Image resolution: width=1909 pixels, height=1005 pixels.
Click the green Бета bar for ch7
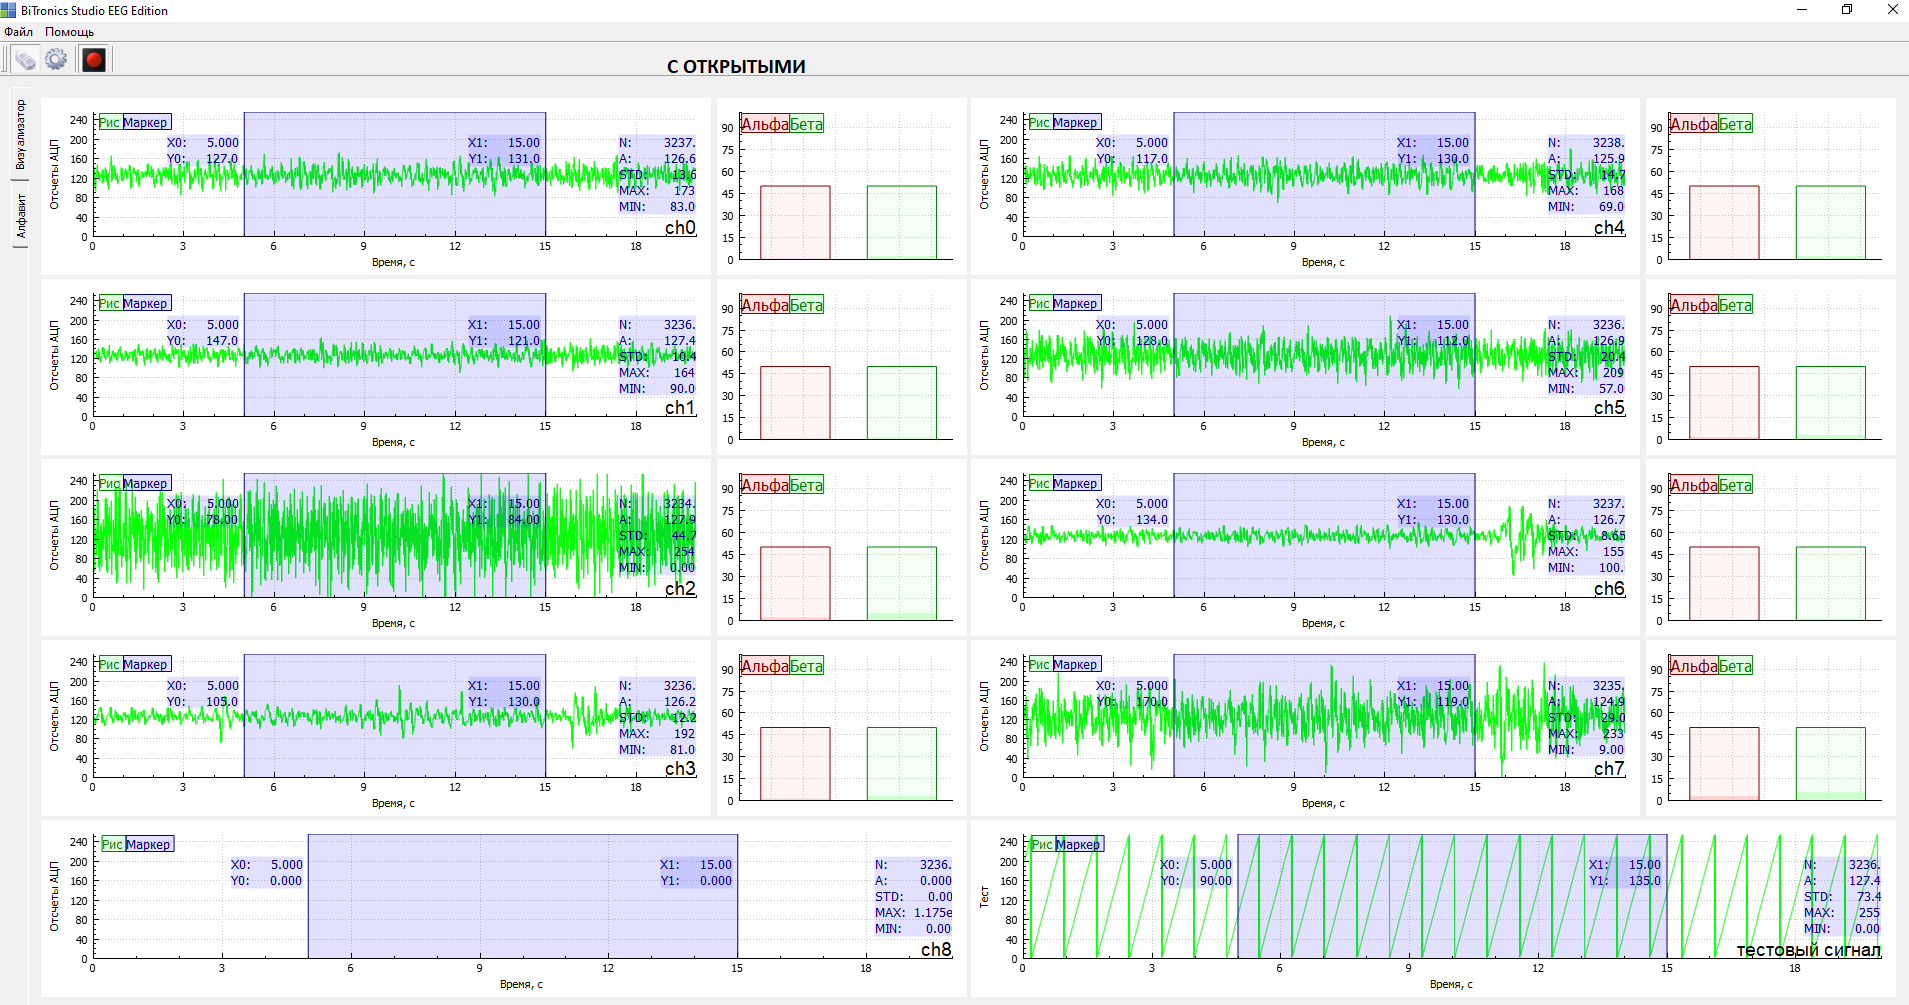point(1830,763)
